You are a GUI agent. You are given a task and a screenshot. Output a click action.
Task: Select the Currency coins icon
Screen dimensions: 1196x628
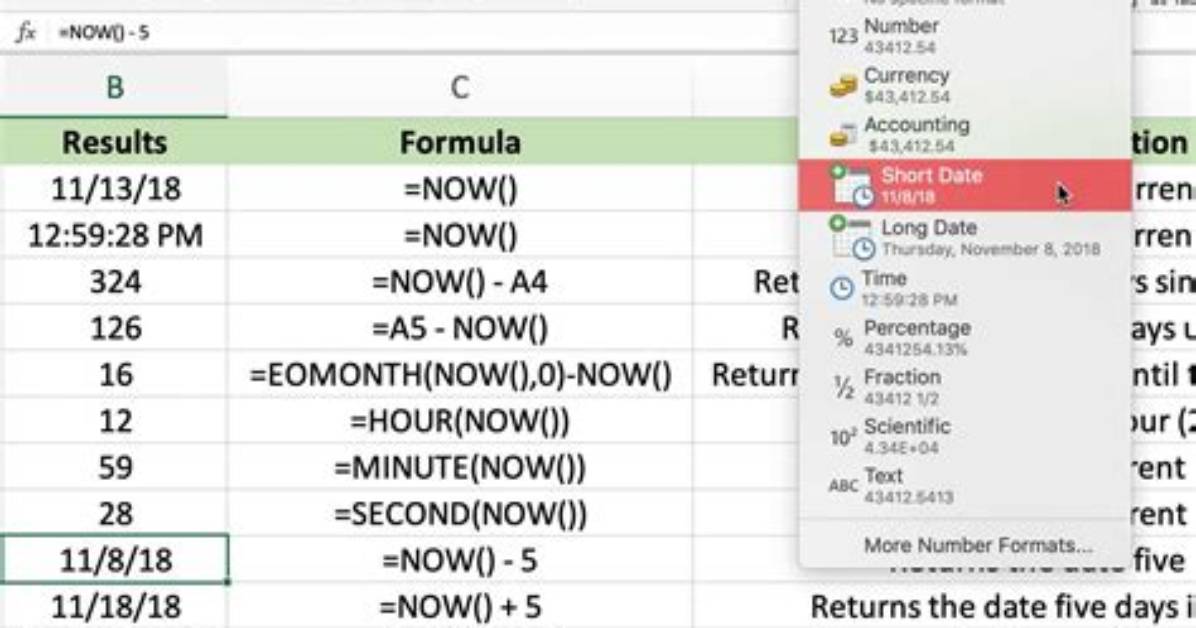843,85
